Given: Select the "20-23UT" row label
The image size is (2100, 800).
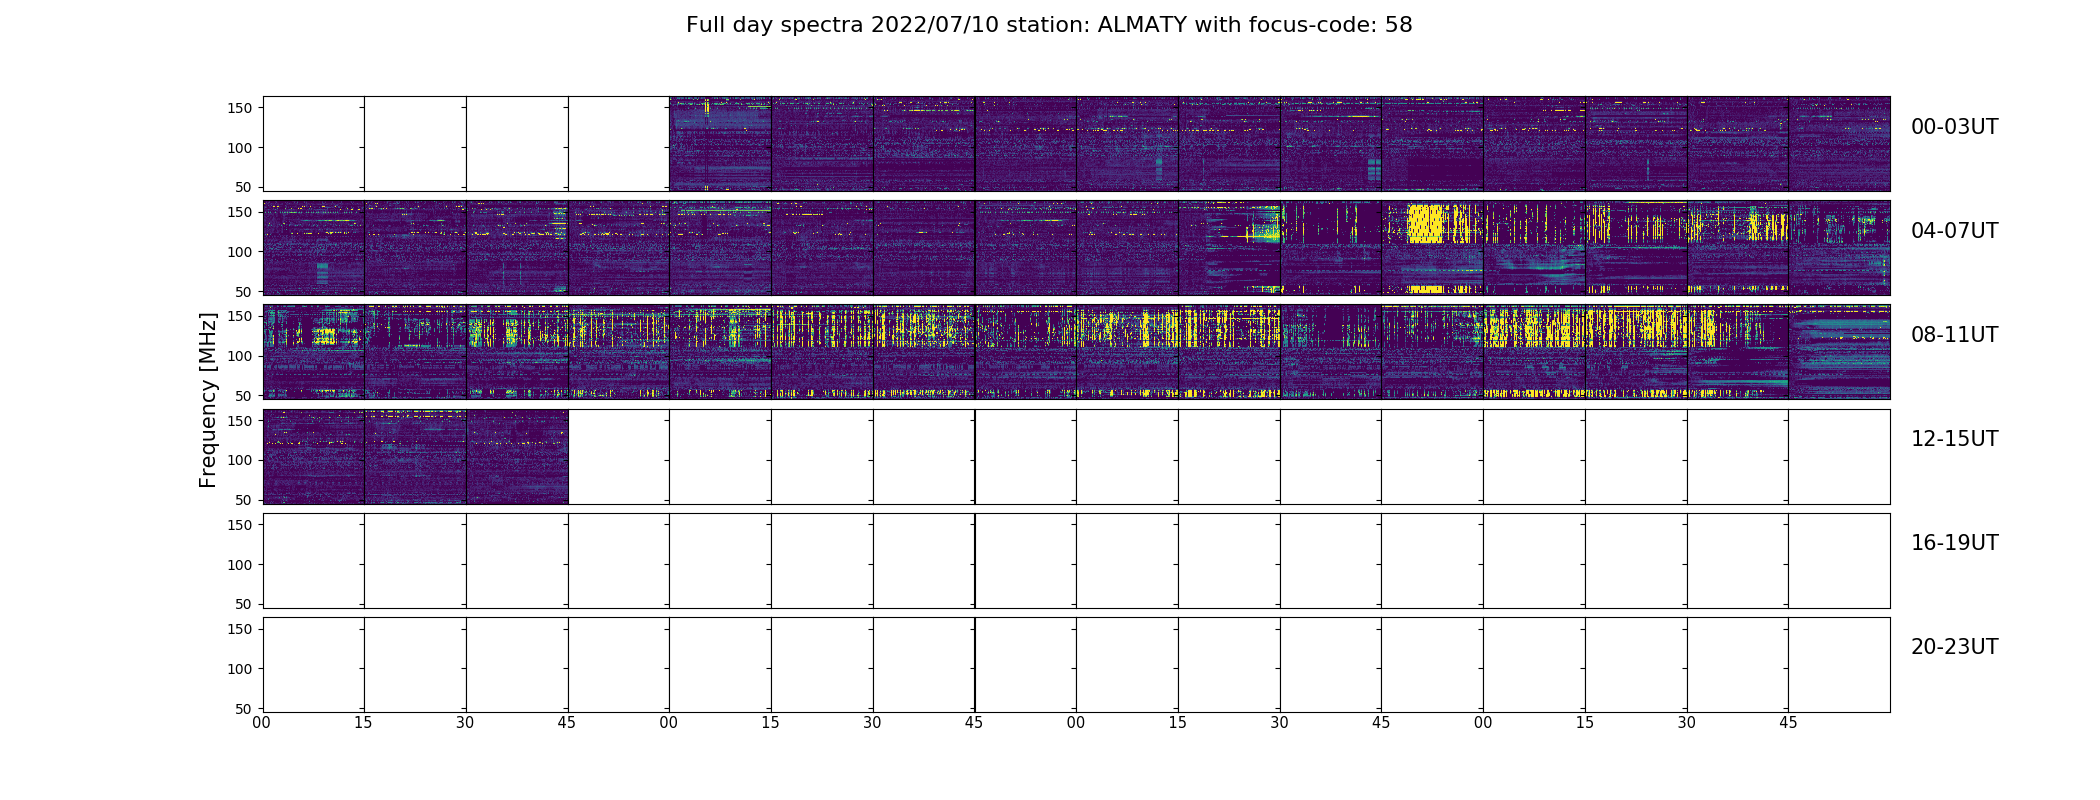Looking at the screenshot, I should 1954,647.
